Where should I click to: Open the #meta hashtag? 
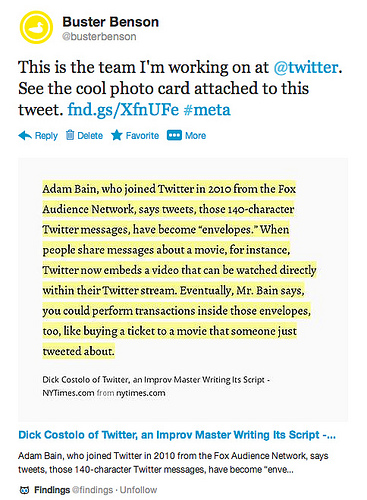[207, 110]
